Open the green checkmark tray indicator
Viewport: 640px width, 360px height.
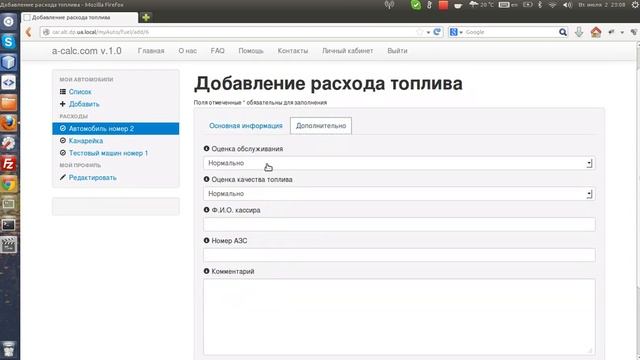[416, 5]
